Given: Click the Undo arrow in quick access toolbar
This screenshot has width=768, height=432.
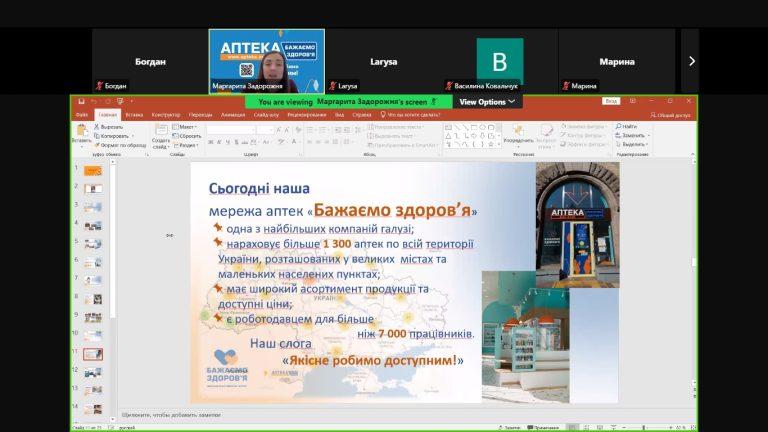Looking at the screenshot, I should click(94, 101).
